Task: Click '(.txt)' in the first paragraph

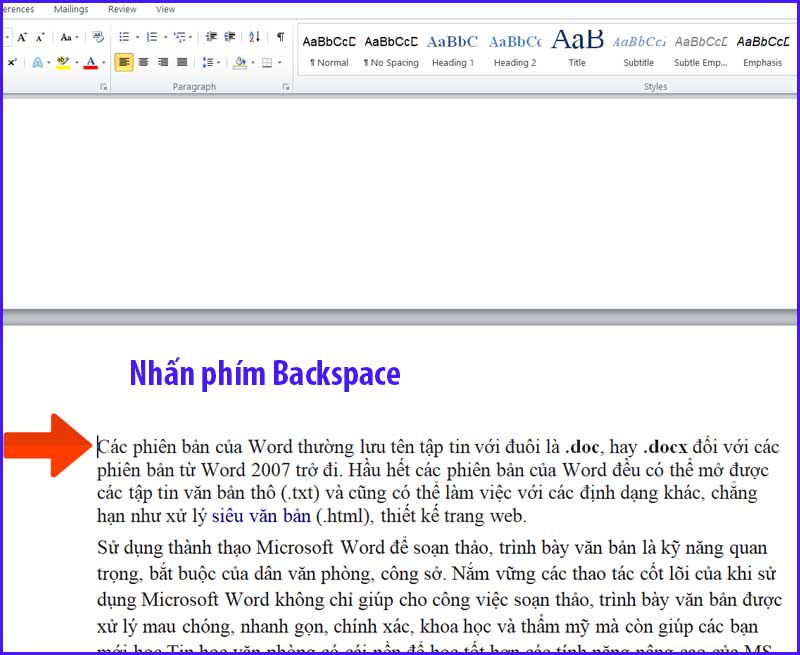Action: click(301, 493)
